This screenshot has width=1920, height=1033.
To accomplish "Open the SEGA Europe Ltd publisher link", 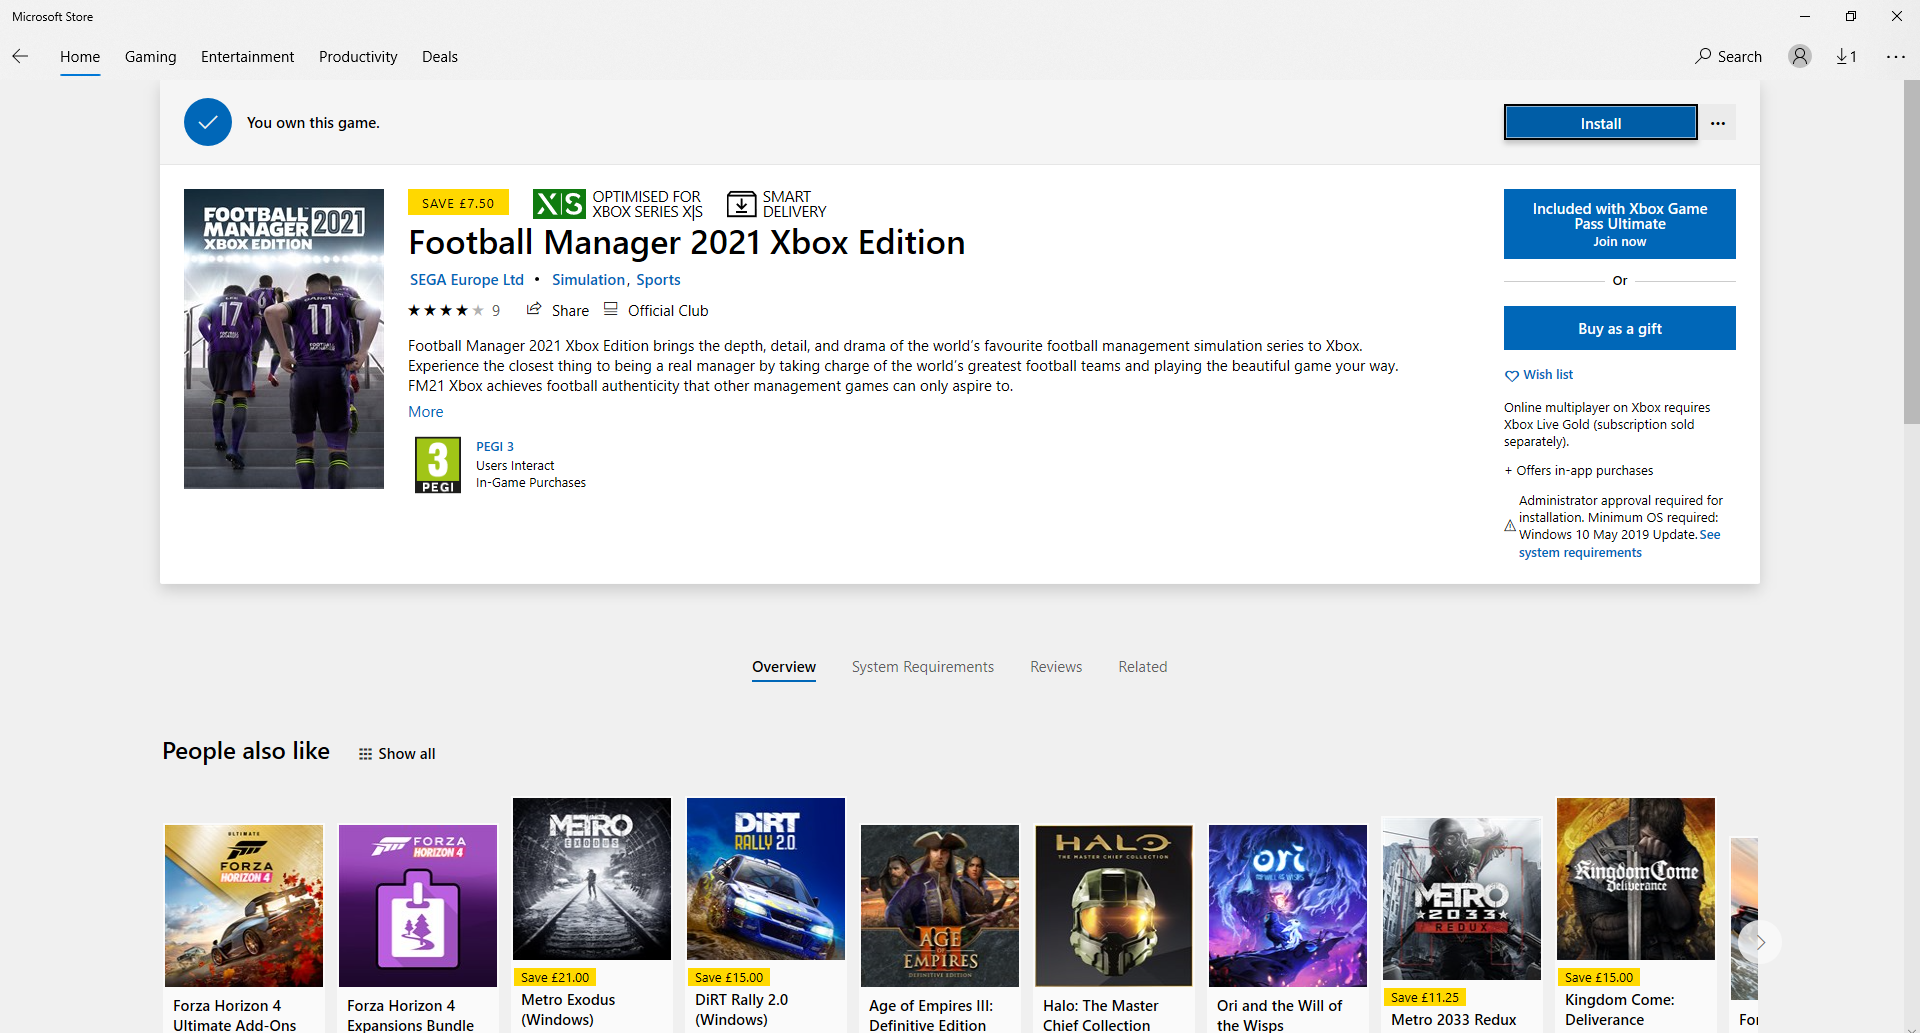I will (x=467, y=280).
